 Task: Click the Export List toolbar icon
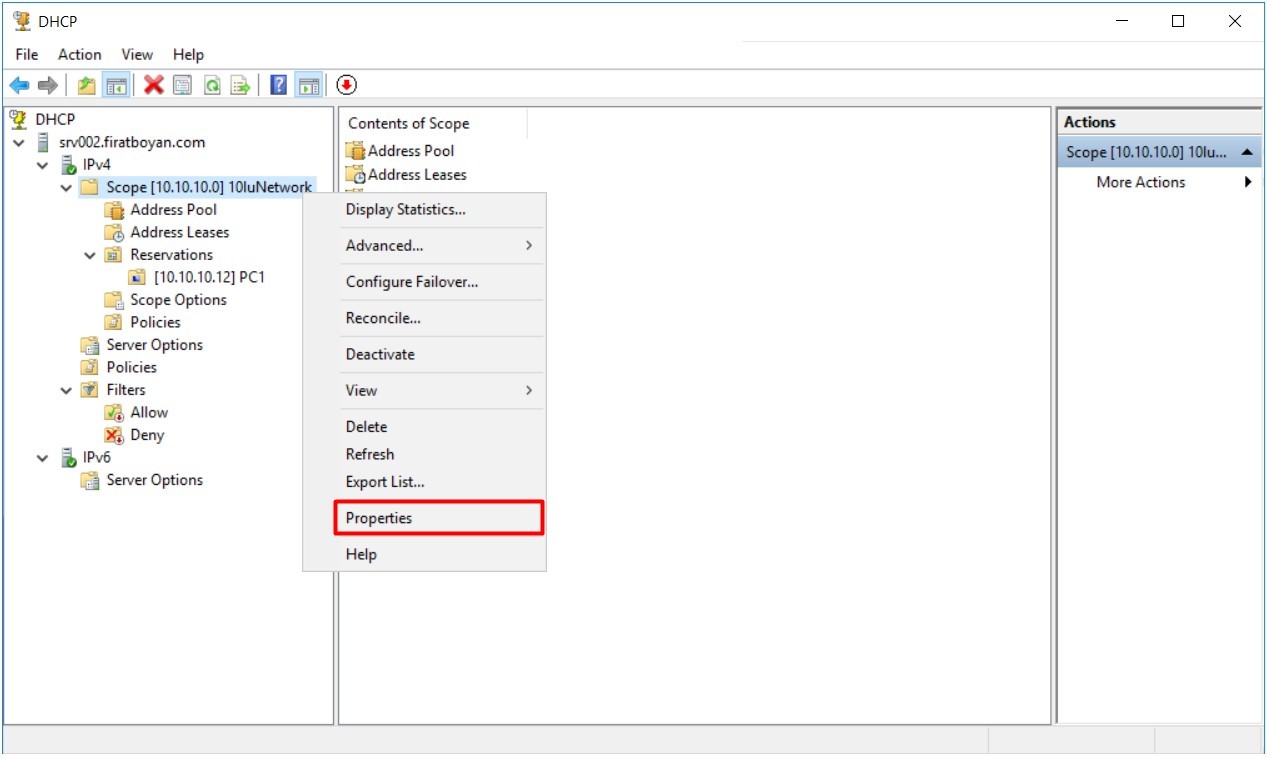tap(240, 86)
